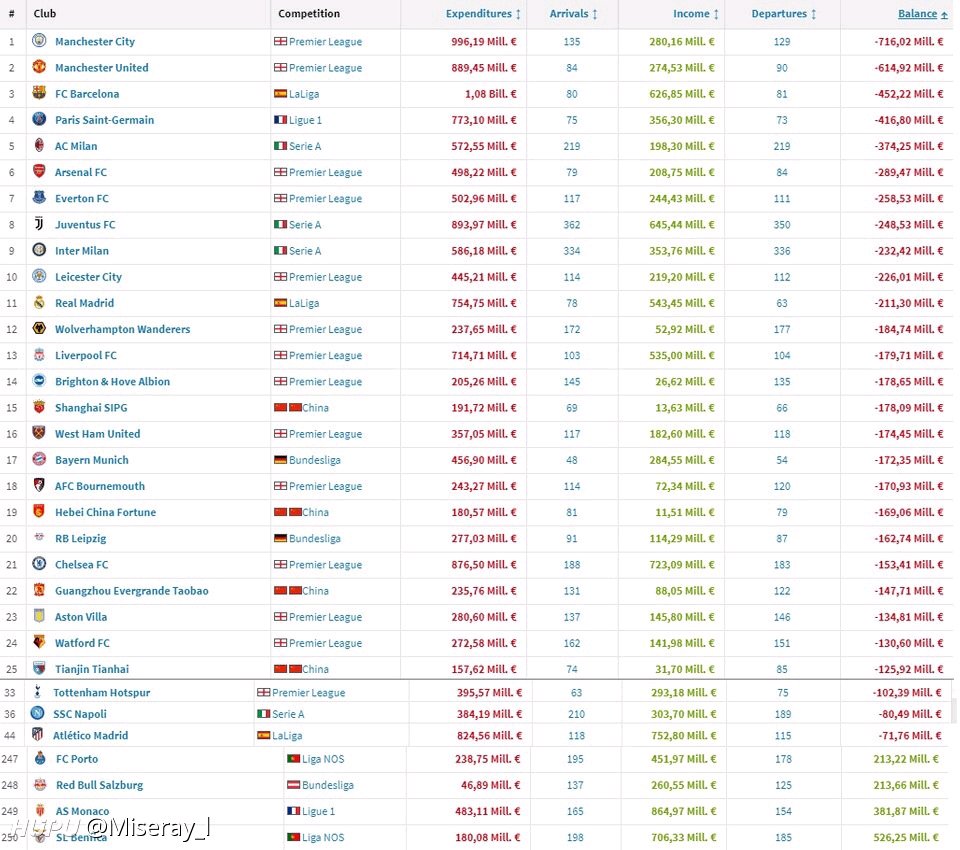Click the Juventus FC logo icon
The width and height of the screenshot is (960, 850).
coord(39,224)
